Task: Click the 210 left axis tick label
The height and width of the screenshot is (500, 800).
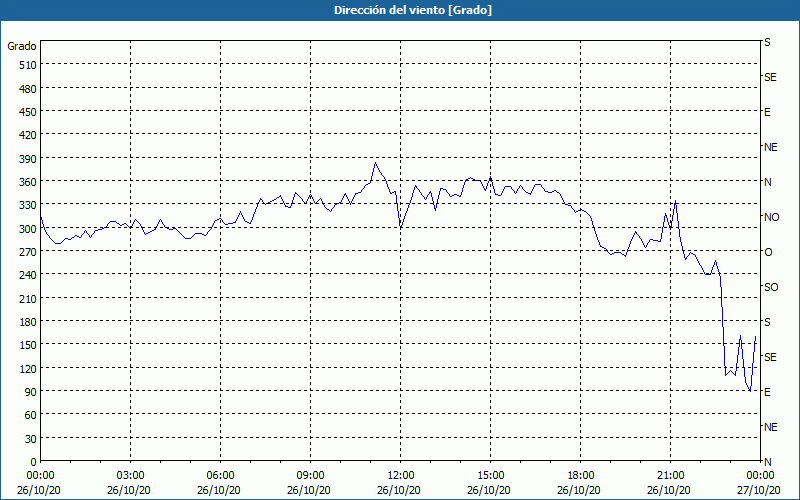Action: pos(28,298)
